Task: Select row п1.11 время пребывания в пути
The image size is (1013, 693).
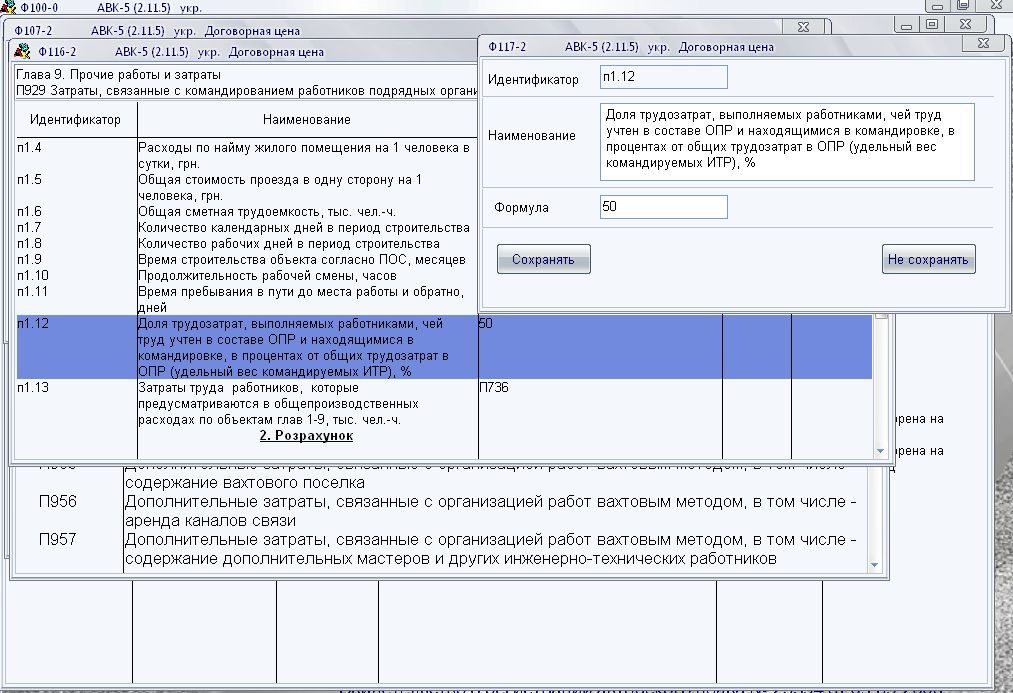Action: pos(247,299)
